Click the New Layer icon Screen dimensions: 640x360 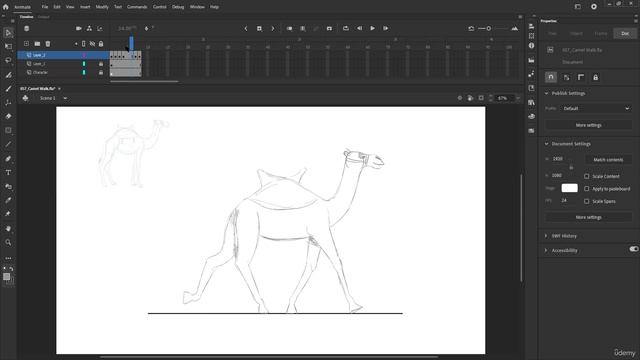[x=27, y=44]
